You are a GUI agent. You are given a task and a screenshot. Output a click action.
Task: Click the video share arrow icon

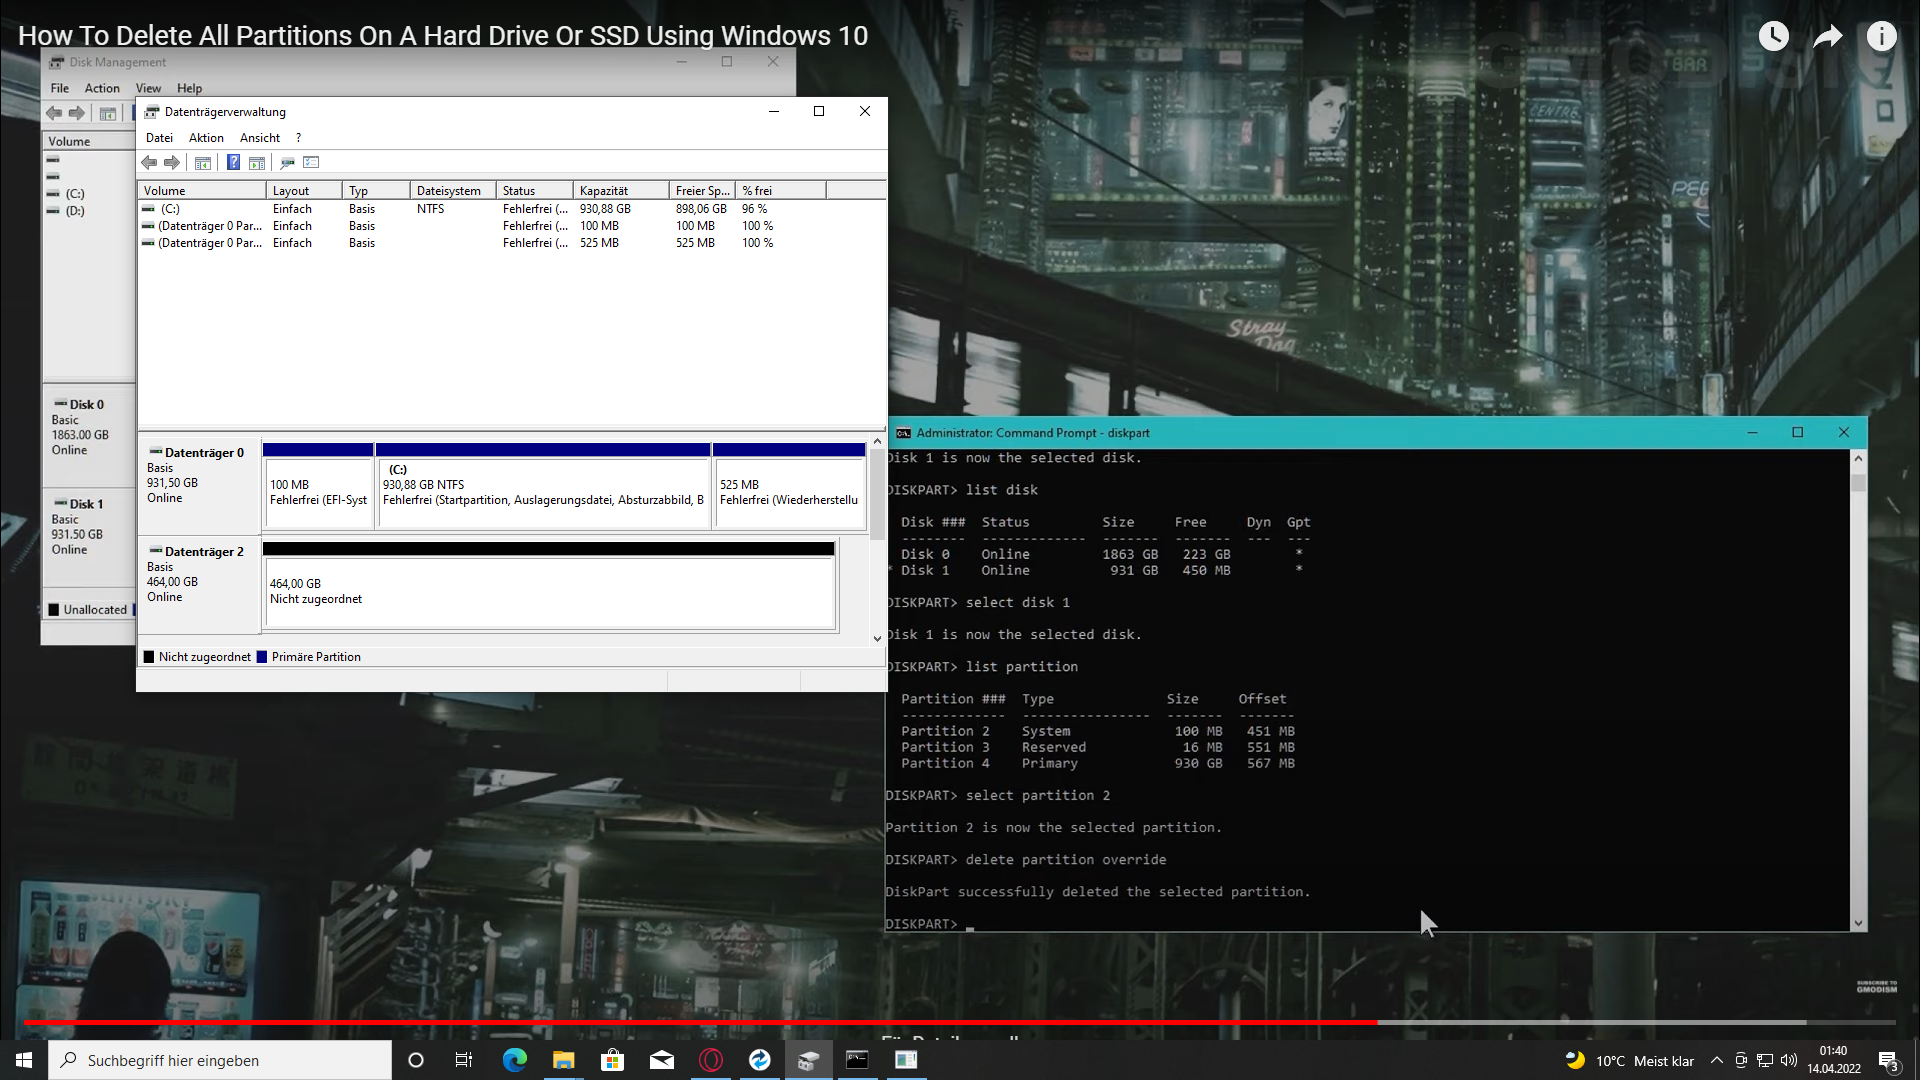click(x=1827, y=36)
